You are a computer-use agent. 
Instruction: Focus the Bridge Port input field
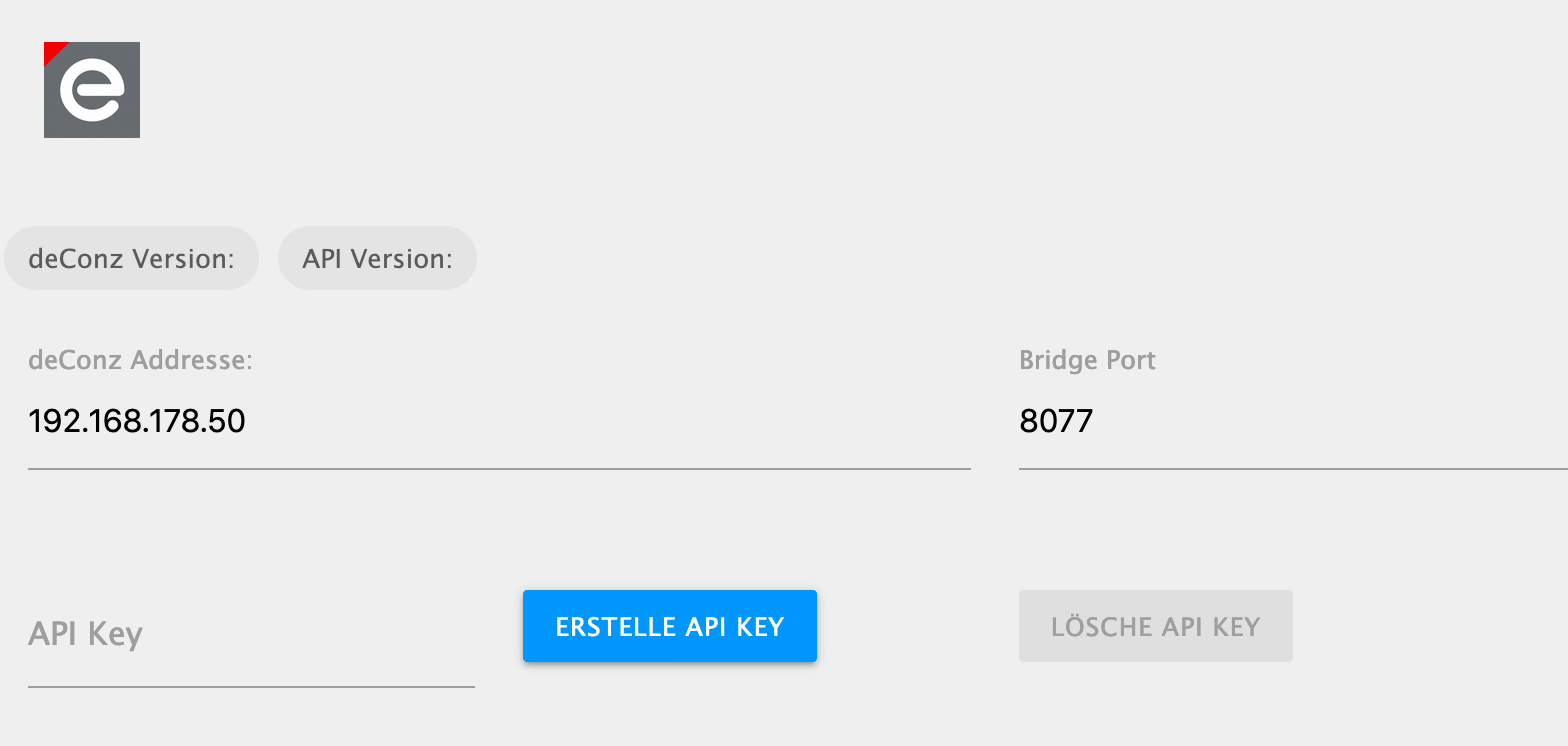coord(1293,421)
